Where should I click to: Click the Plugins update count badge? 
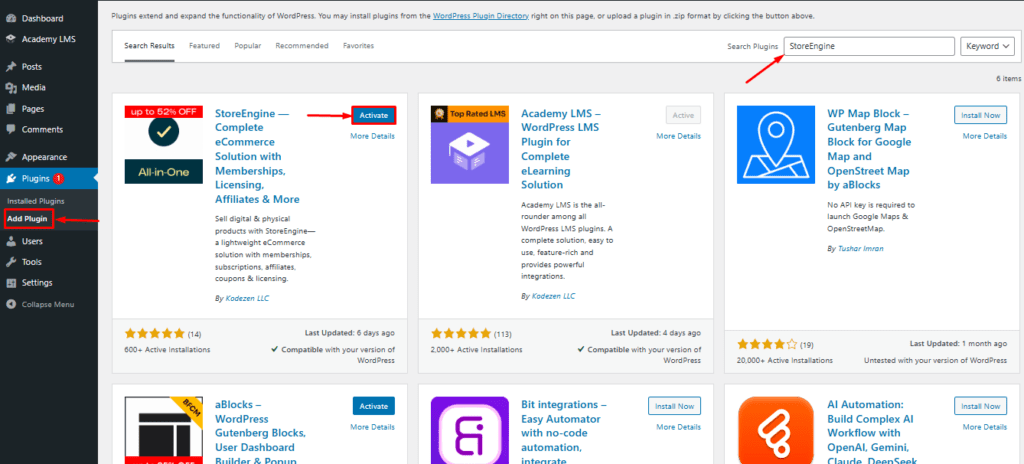tap(58, 178)
